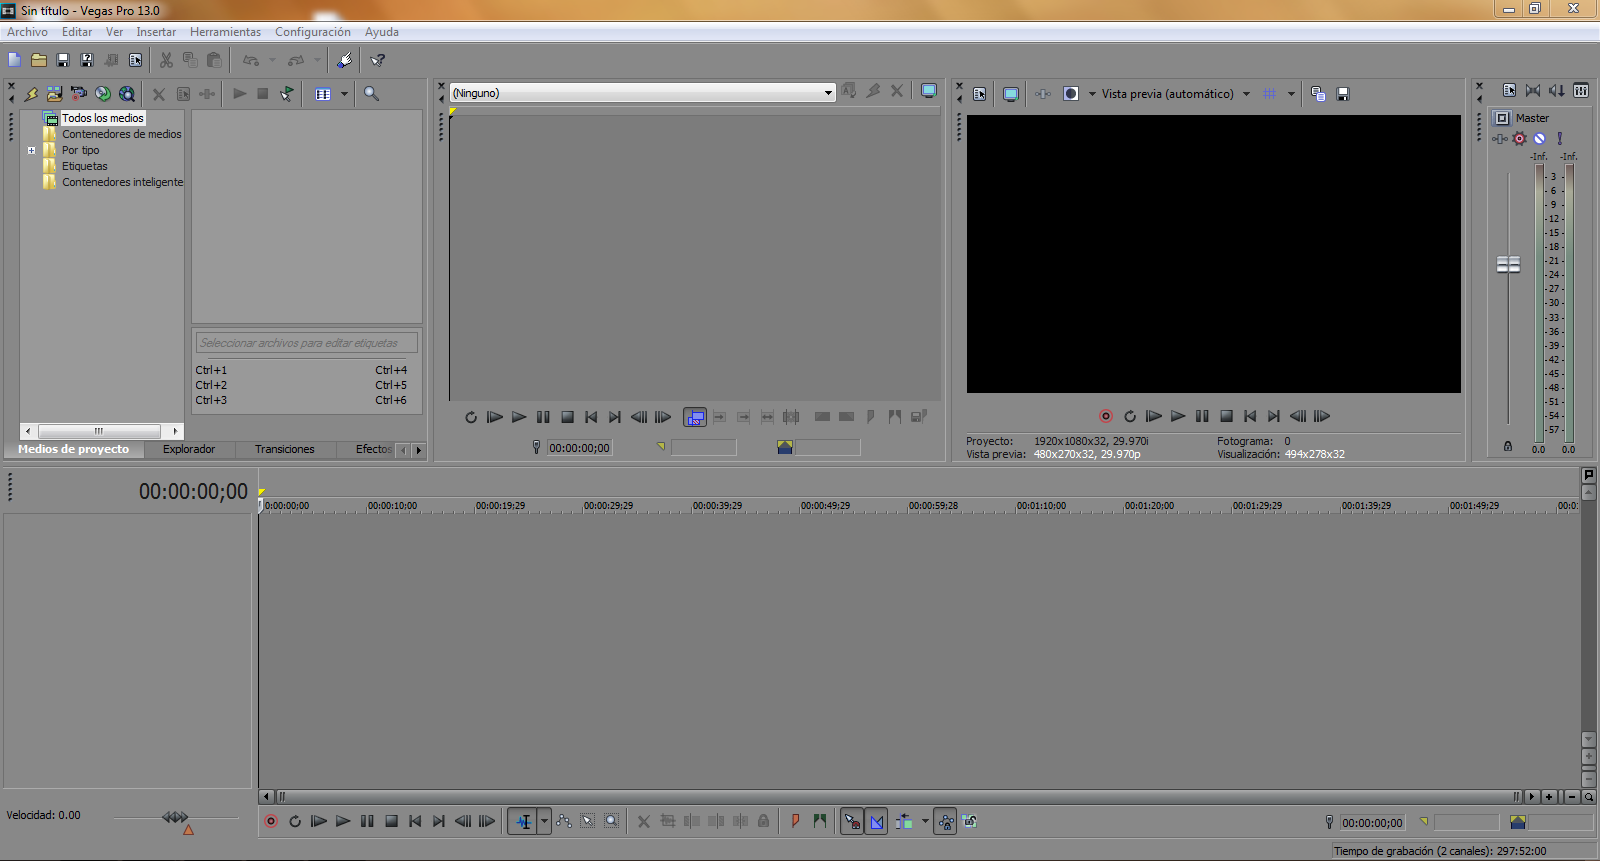Expand the Por tipo tree node
The height and width of the screenshot is (861, 1600).
[31, 150]
